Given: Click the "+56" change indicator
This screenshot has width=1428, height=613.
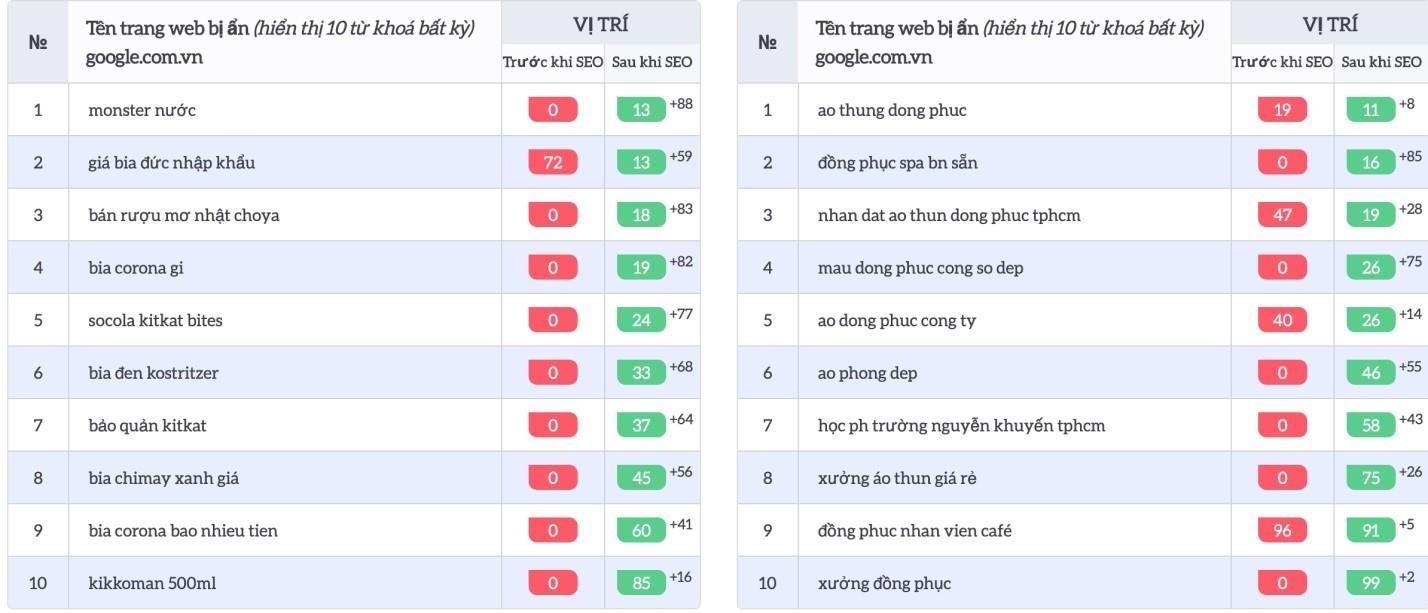Looking at the screenshot, I should (681, 472).
